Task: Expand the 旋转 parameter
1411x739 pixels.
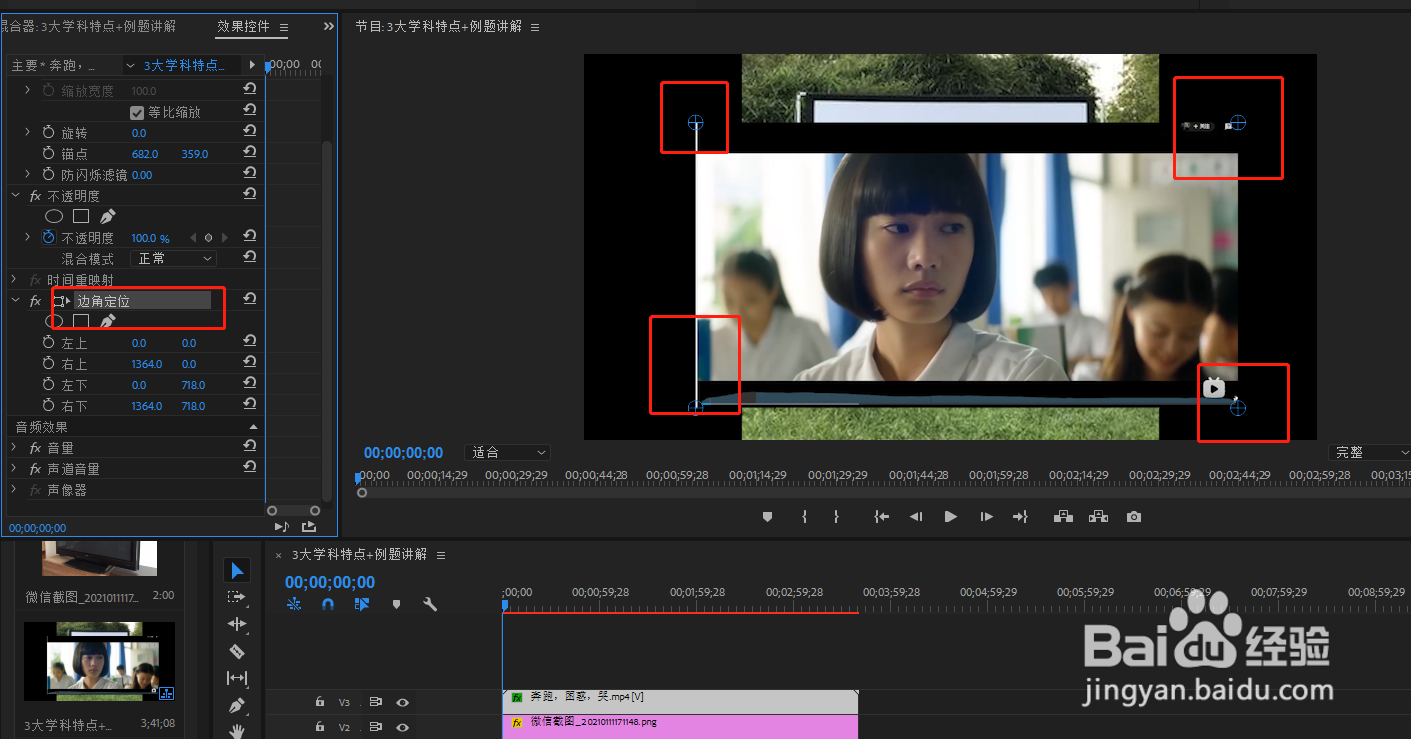Action: [28, 132]
